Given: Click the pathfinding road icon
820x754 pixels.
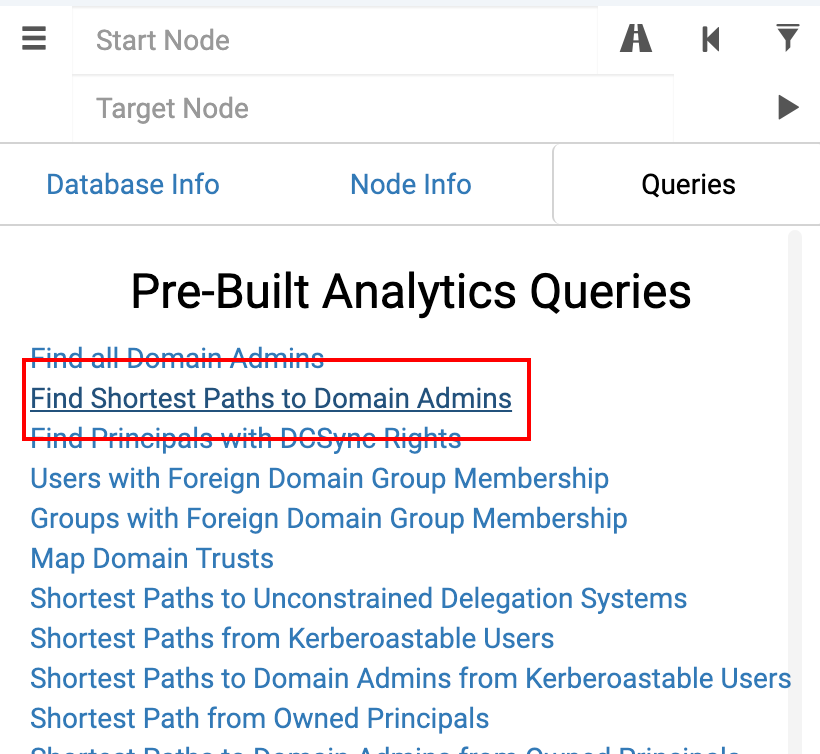Looking at the screenshot, I should tap(636, 39).
